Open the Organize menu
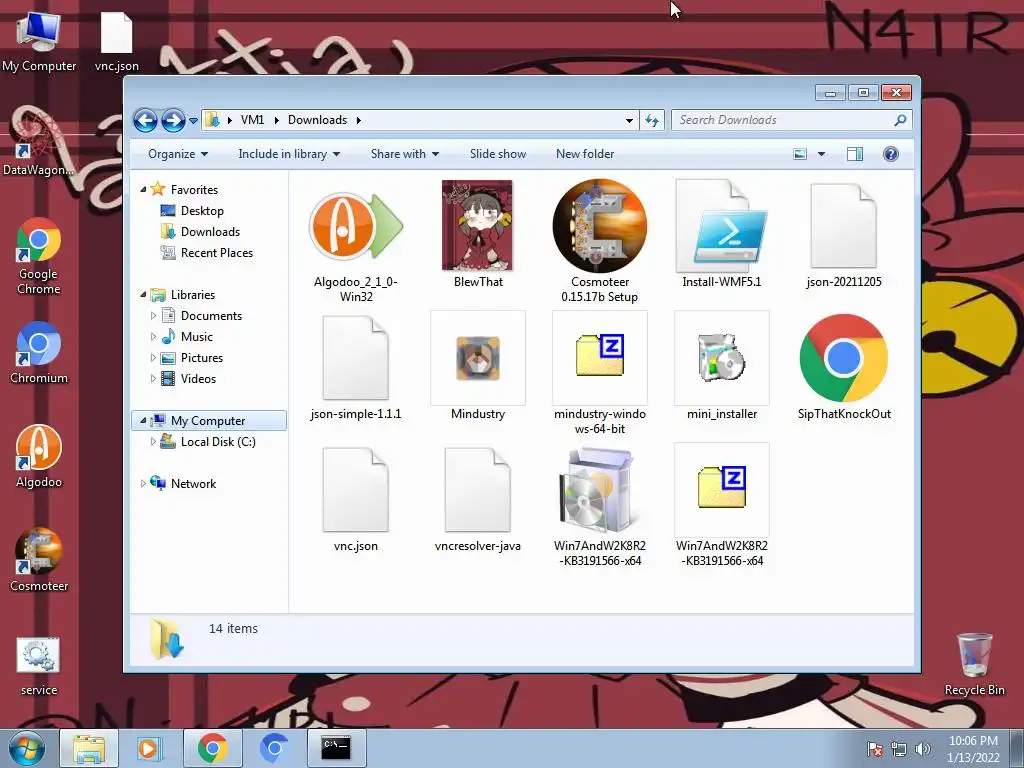 click(x=178, y=154)
